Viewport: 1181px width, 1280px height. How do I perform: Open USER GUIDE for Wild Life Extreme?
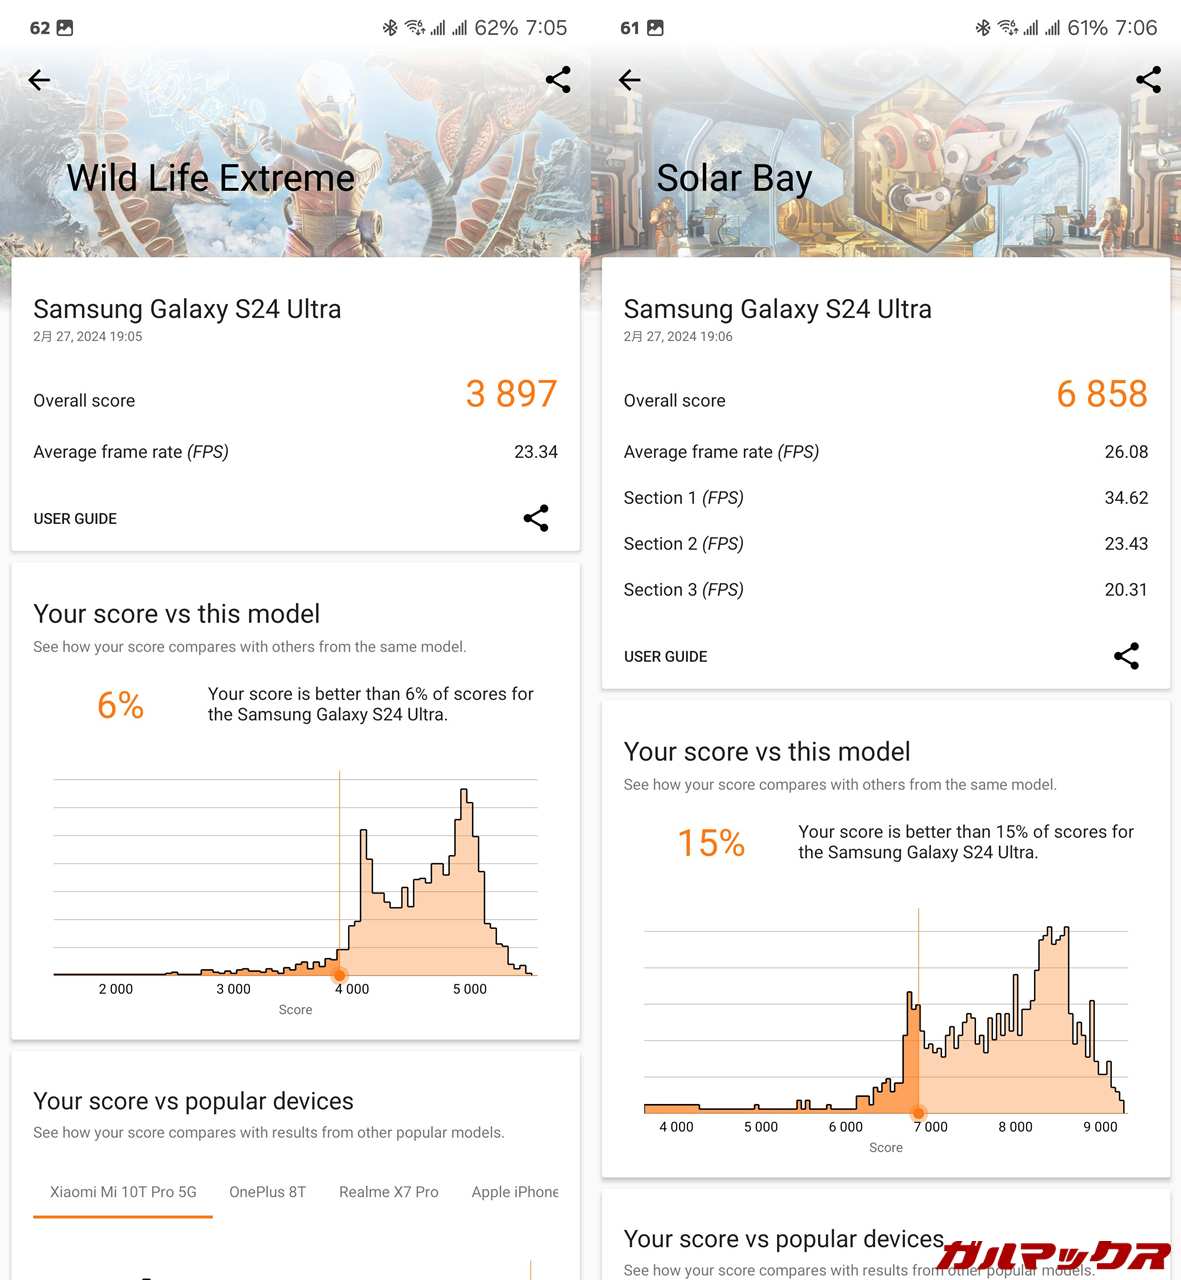[x=75, y=518]
